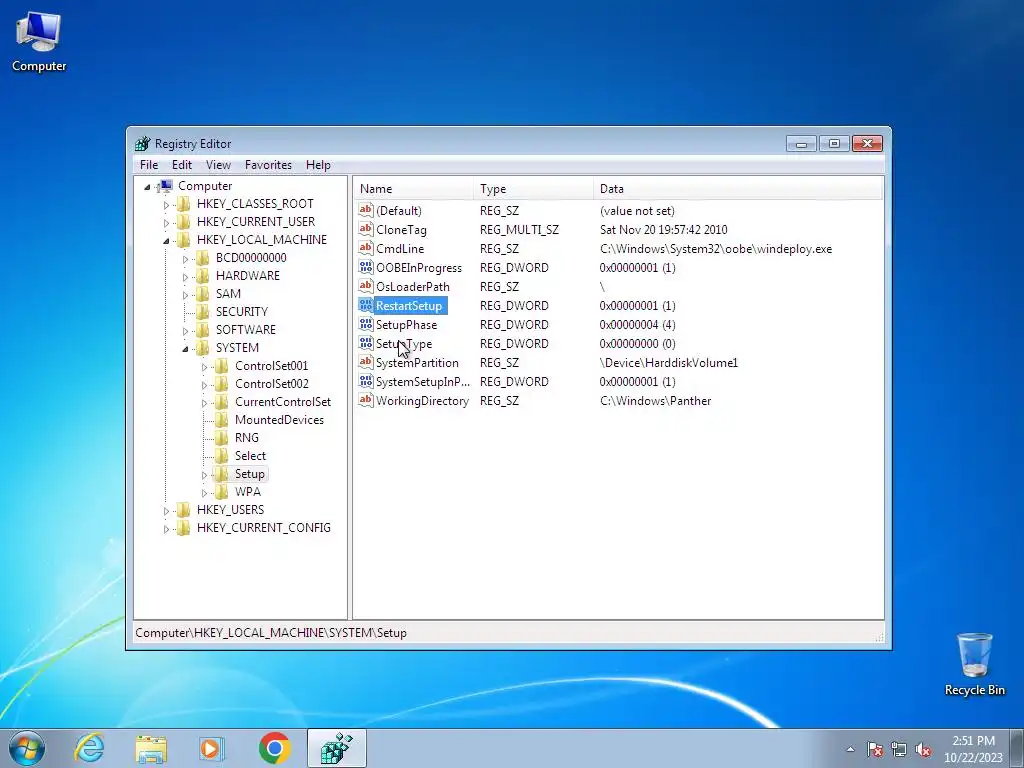Viewport: 1024px width, 768px height.
Task: Click the WorkingDirectory string value icon
Action: point(366,400)
